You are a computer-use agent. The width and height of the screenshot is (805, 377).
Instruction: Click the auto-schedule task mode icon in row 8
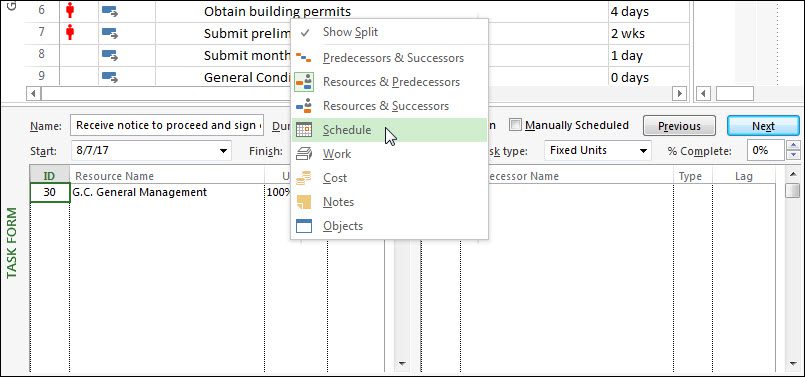pyautogui.click(x=110, y=55)
